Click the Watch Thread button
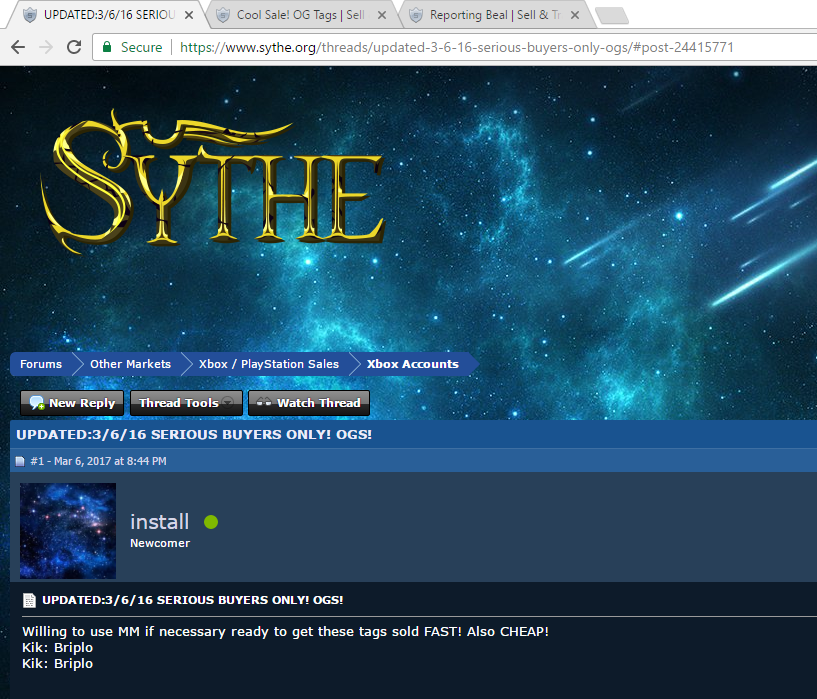This screenshot has height=699, width=817. coord(309,403)
